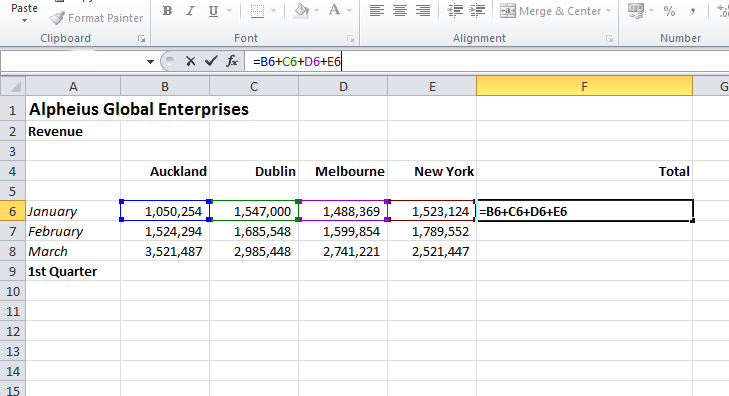Toggle Underline formatting button
Screen dimensions: 729x396
coord(213,11)
